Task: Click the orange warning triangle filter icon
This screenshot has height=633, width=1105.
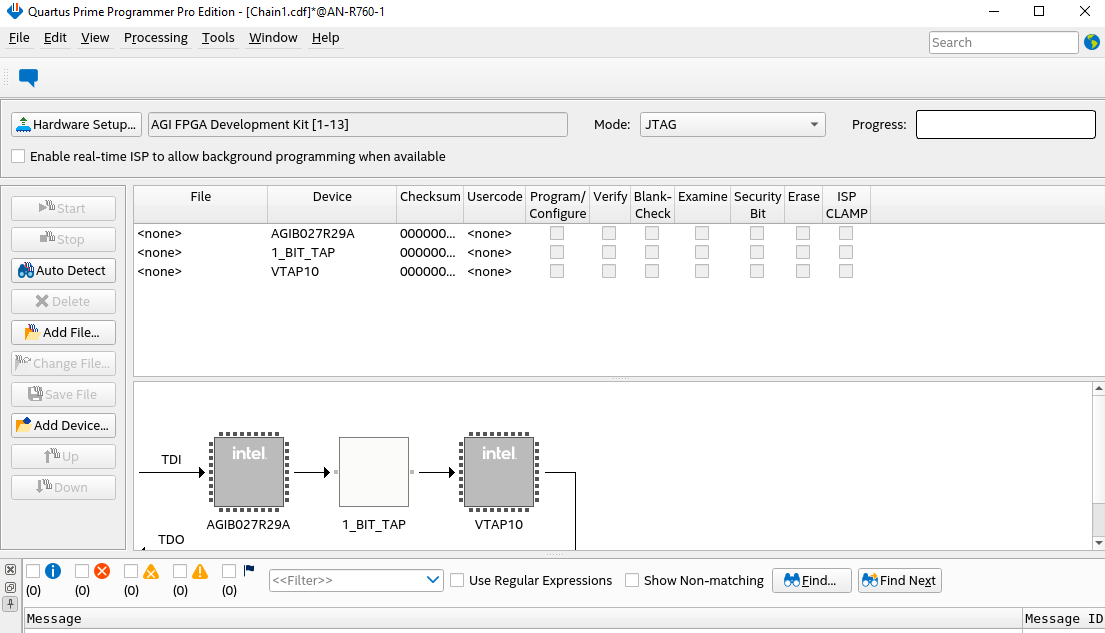Action: (200, 571)
